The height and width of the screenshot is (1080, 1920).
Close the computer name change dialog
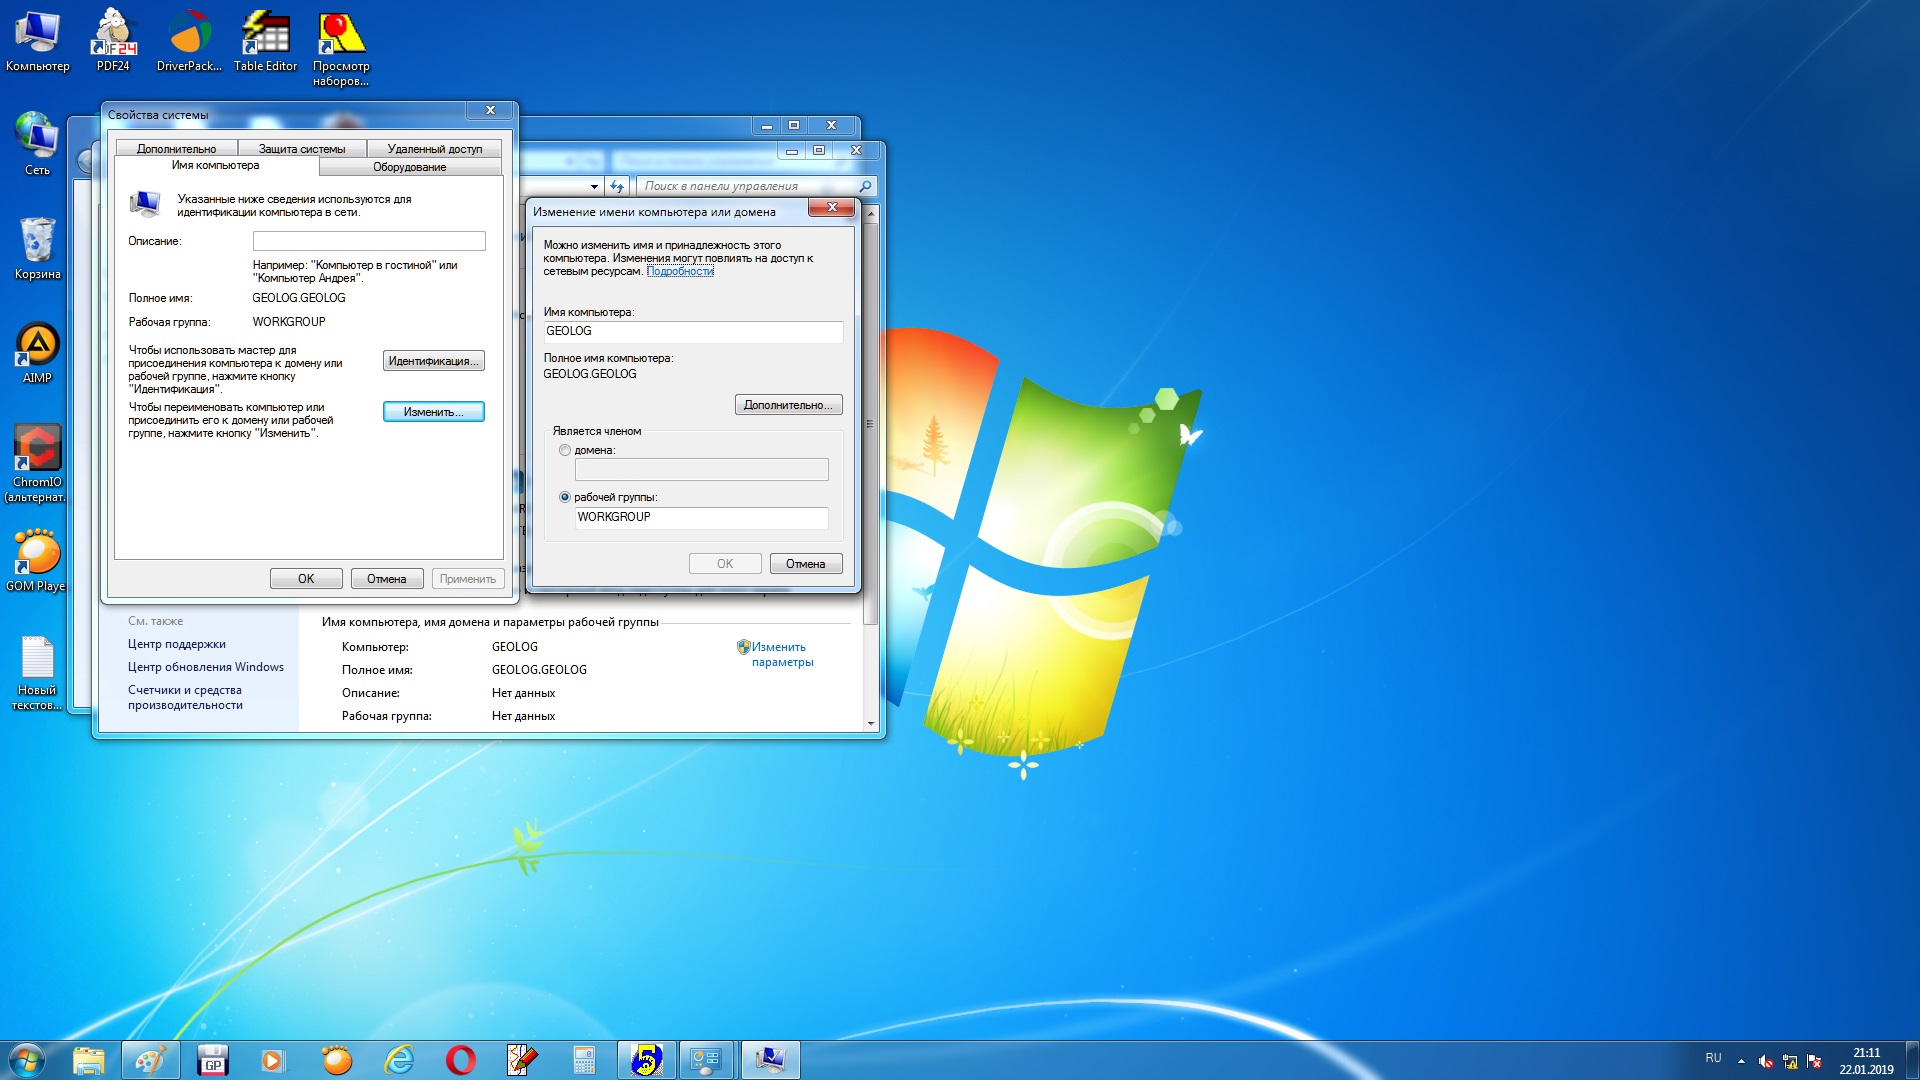point(832,207)
